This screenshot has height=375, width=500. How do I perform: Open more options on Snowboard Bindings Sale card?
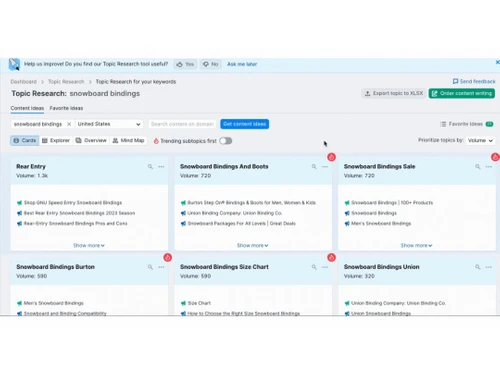489,166
